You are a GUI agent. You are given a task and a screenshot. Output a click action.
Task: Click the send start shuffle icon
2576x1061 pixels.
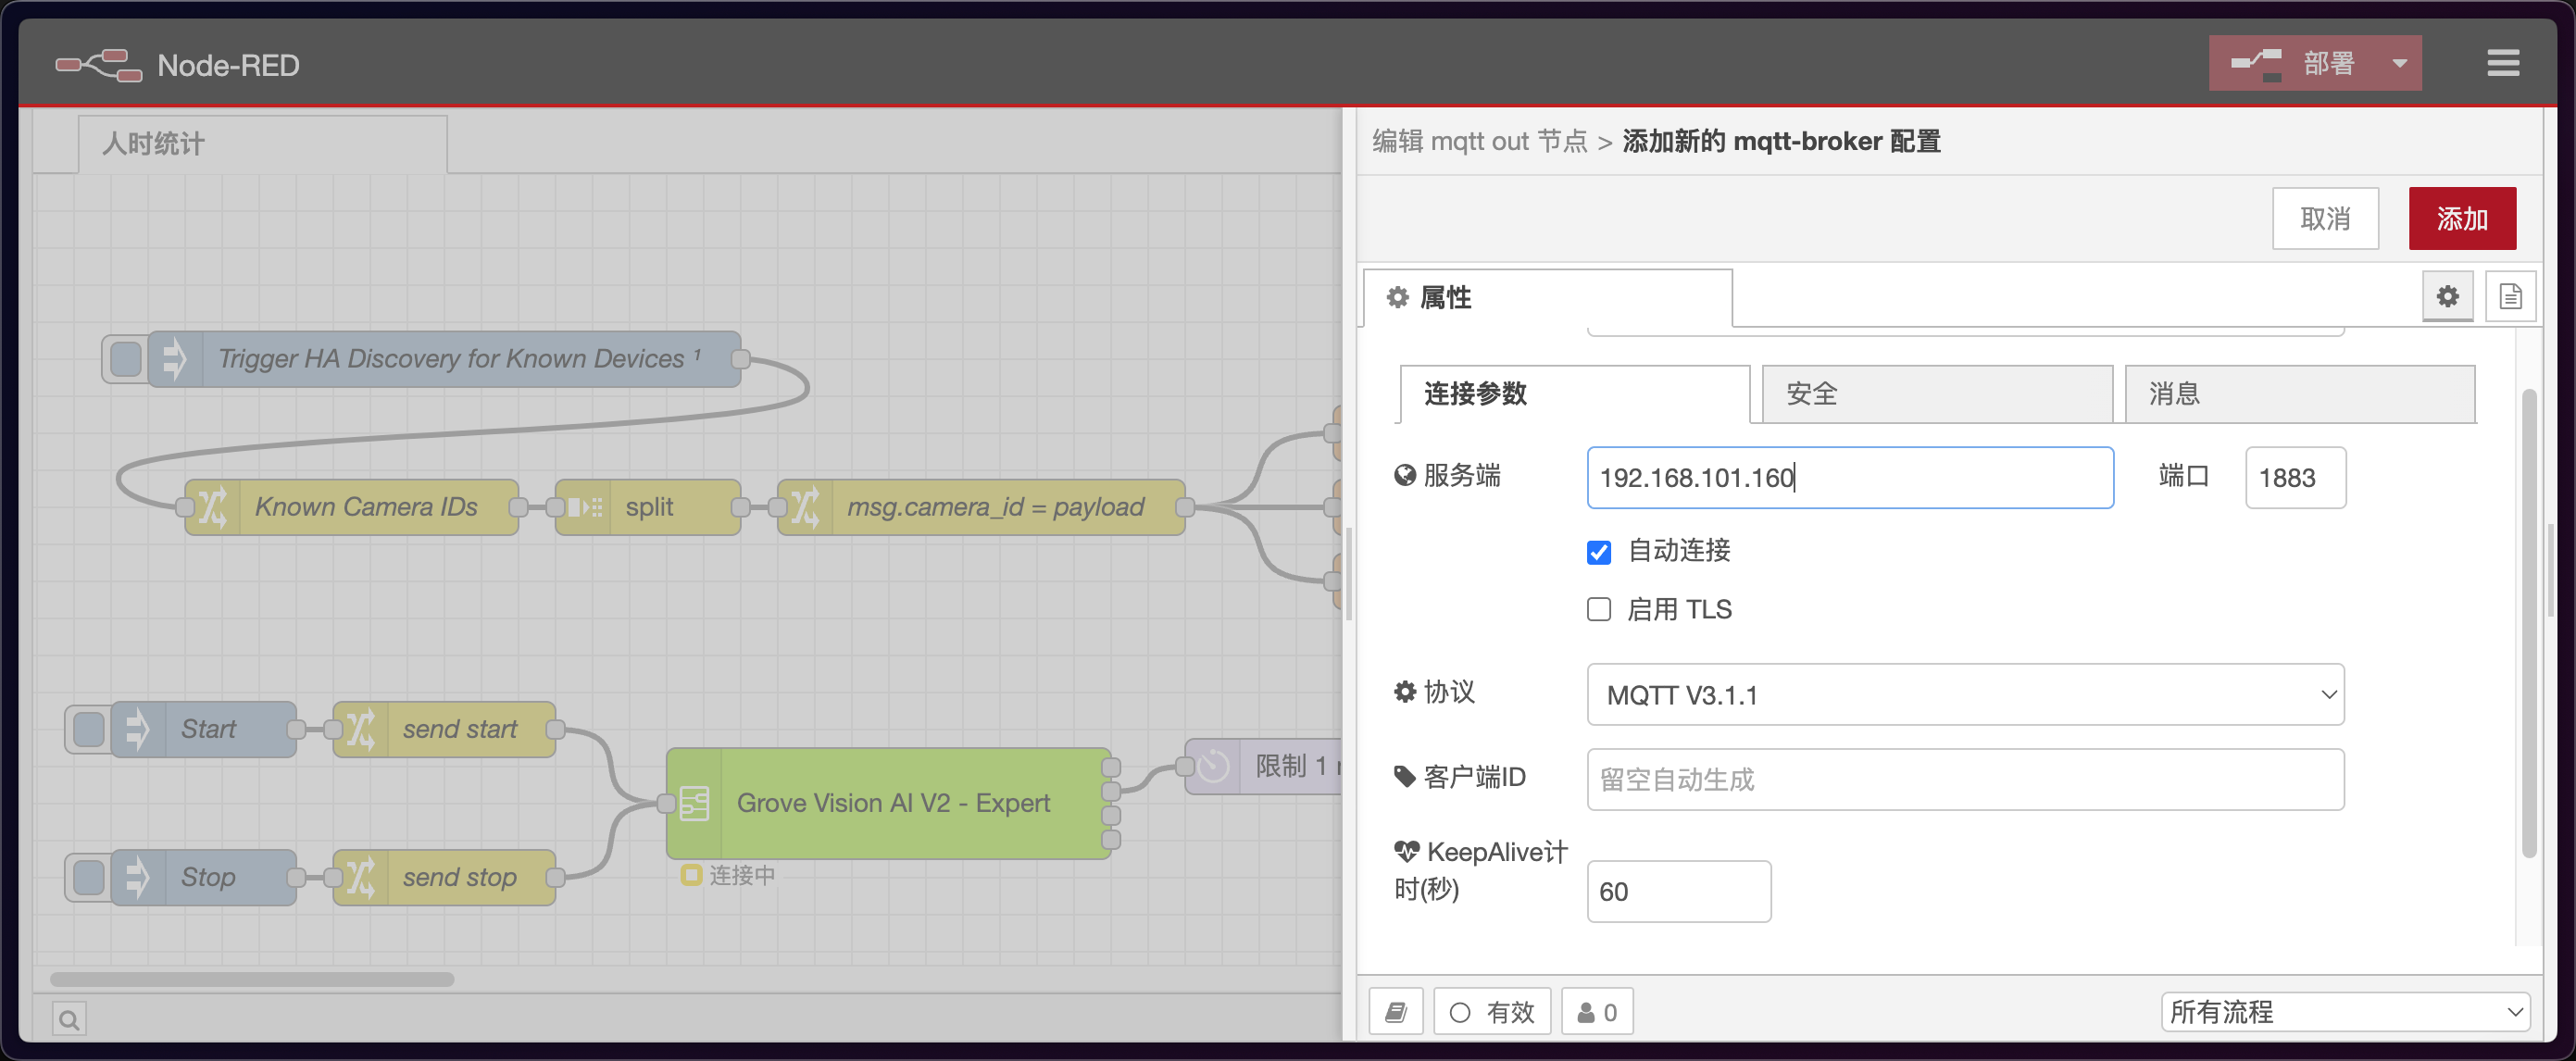tap(360, 729)
